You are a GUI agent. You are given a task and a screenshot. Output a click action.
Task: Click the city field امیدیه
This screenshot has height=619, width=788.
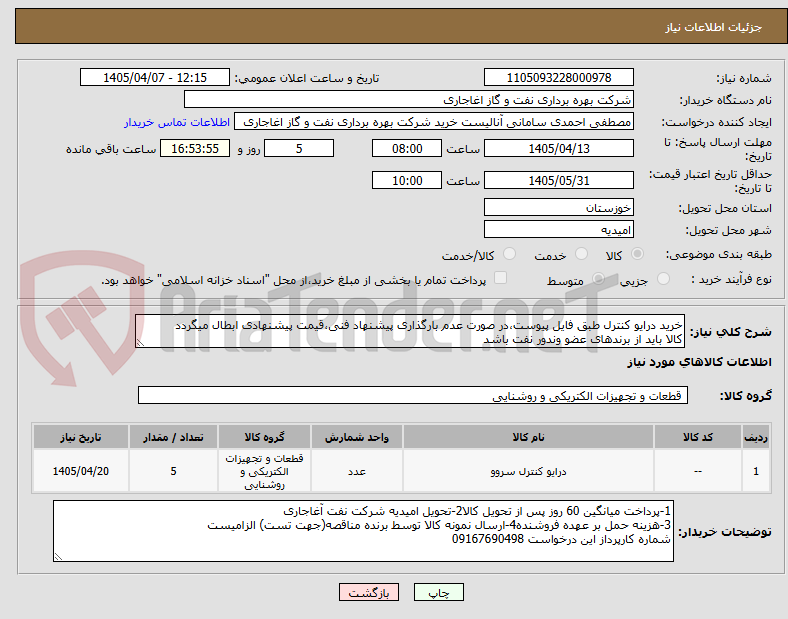tap(558, 230)
